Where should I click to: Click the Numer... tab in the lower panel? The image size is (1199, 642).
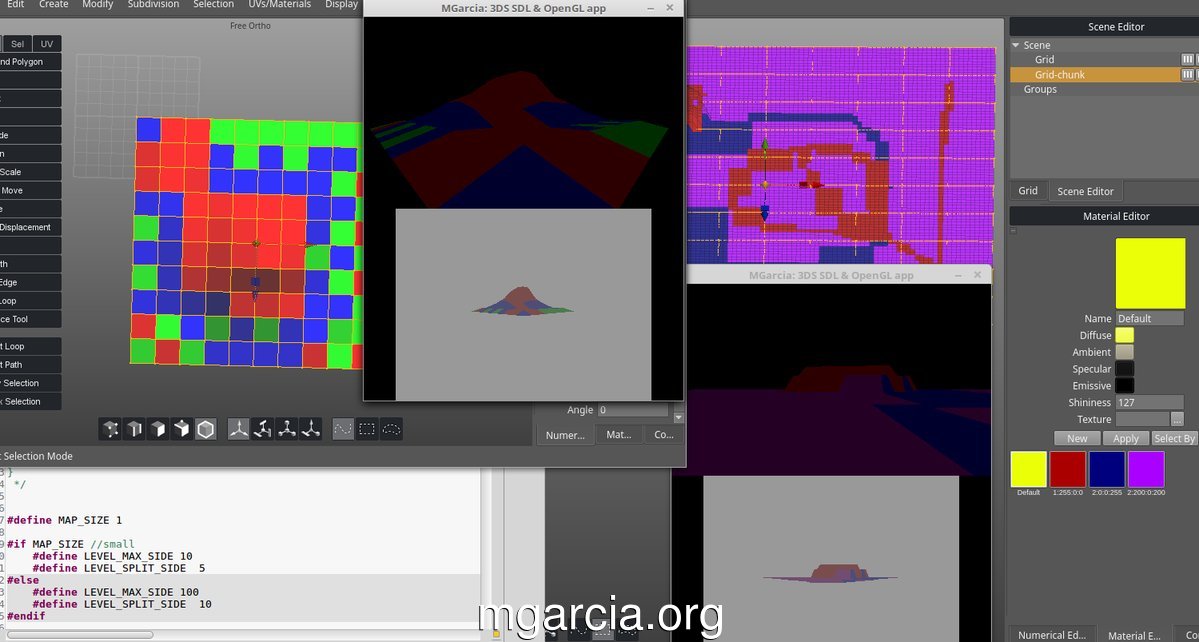565,435
